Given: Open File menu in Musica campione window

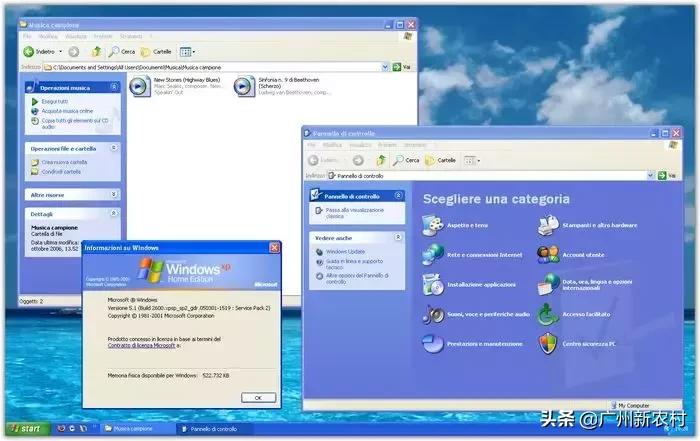Looking at the screenshot, I should [27, 36].
